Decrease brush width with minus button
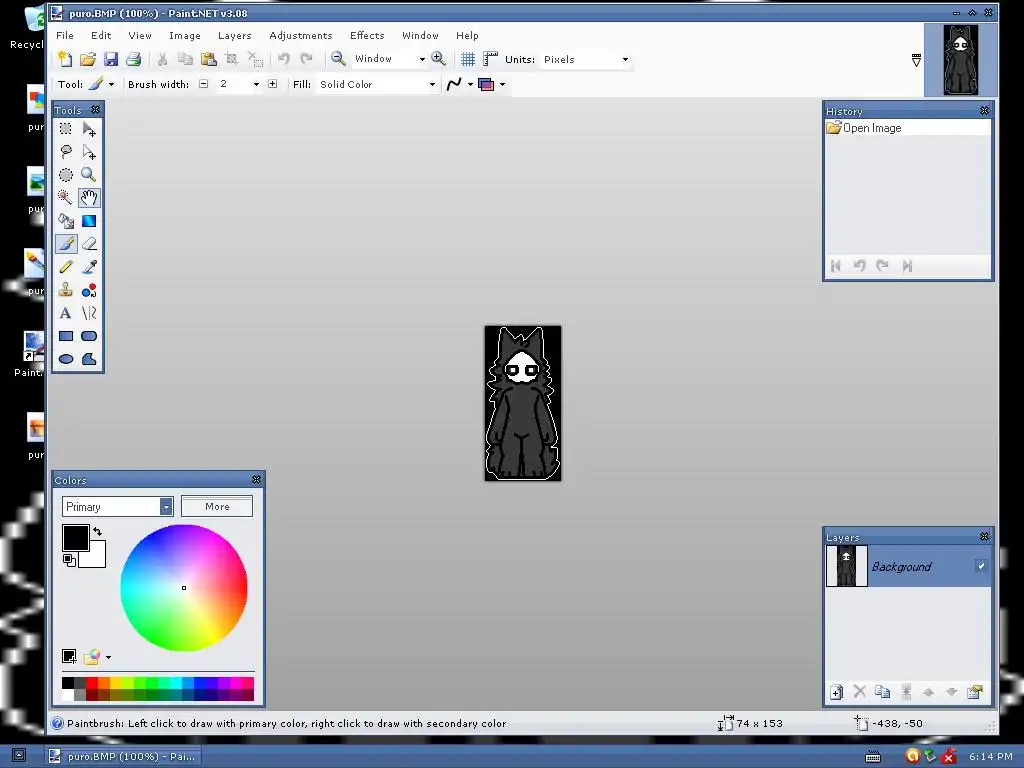The image size is (1024, 768). point(204,84)
